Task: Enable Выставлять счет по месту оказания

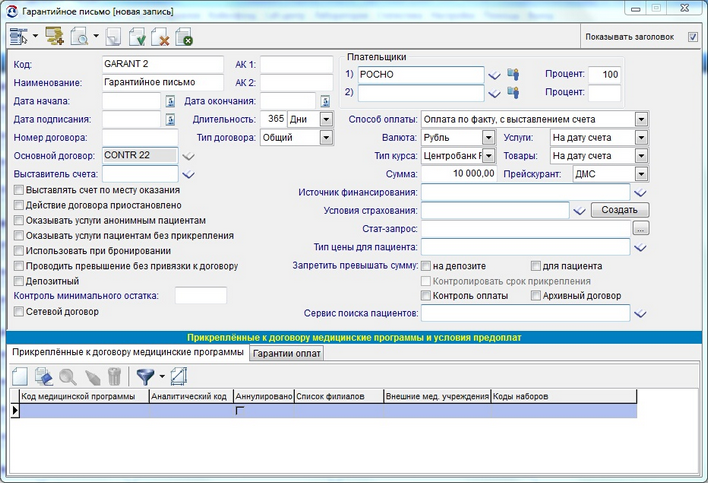Action: tap(19, 190)
